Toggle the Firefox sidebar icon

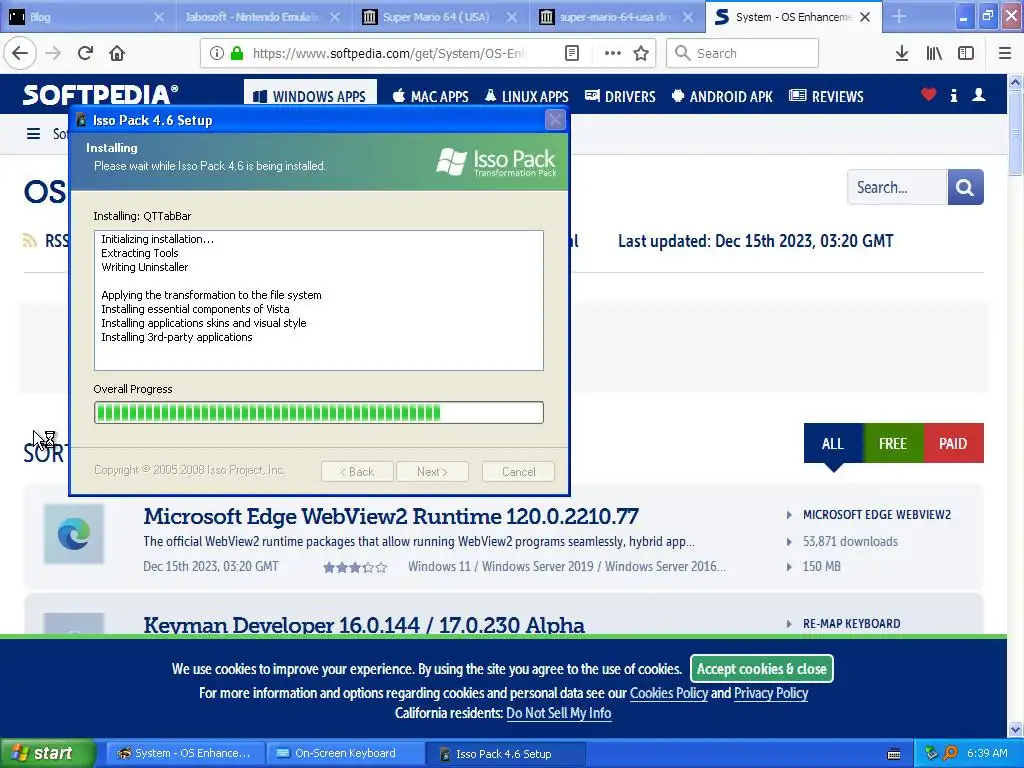coord(966,53)
